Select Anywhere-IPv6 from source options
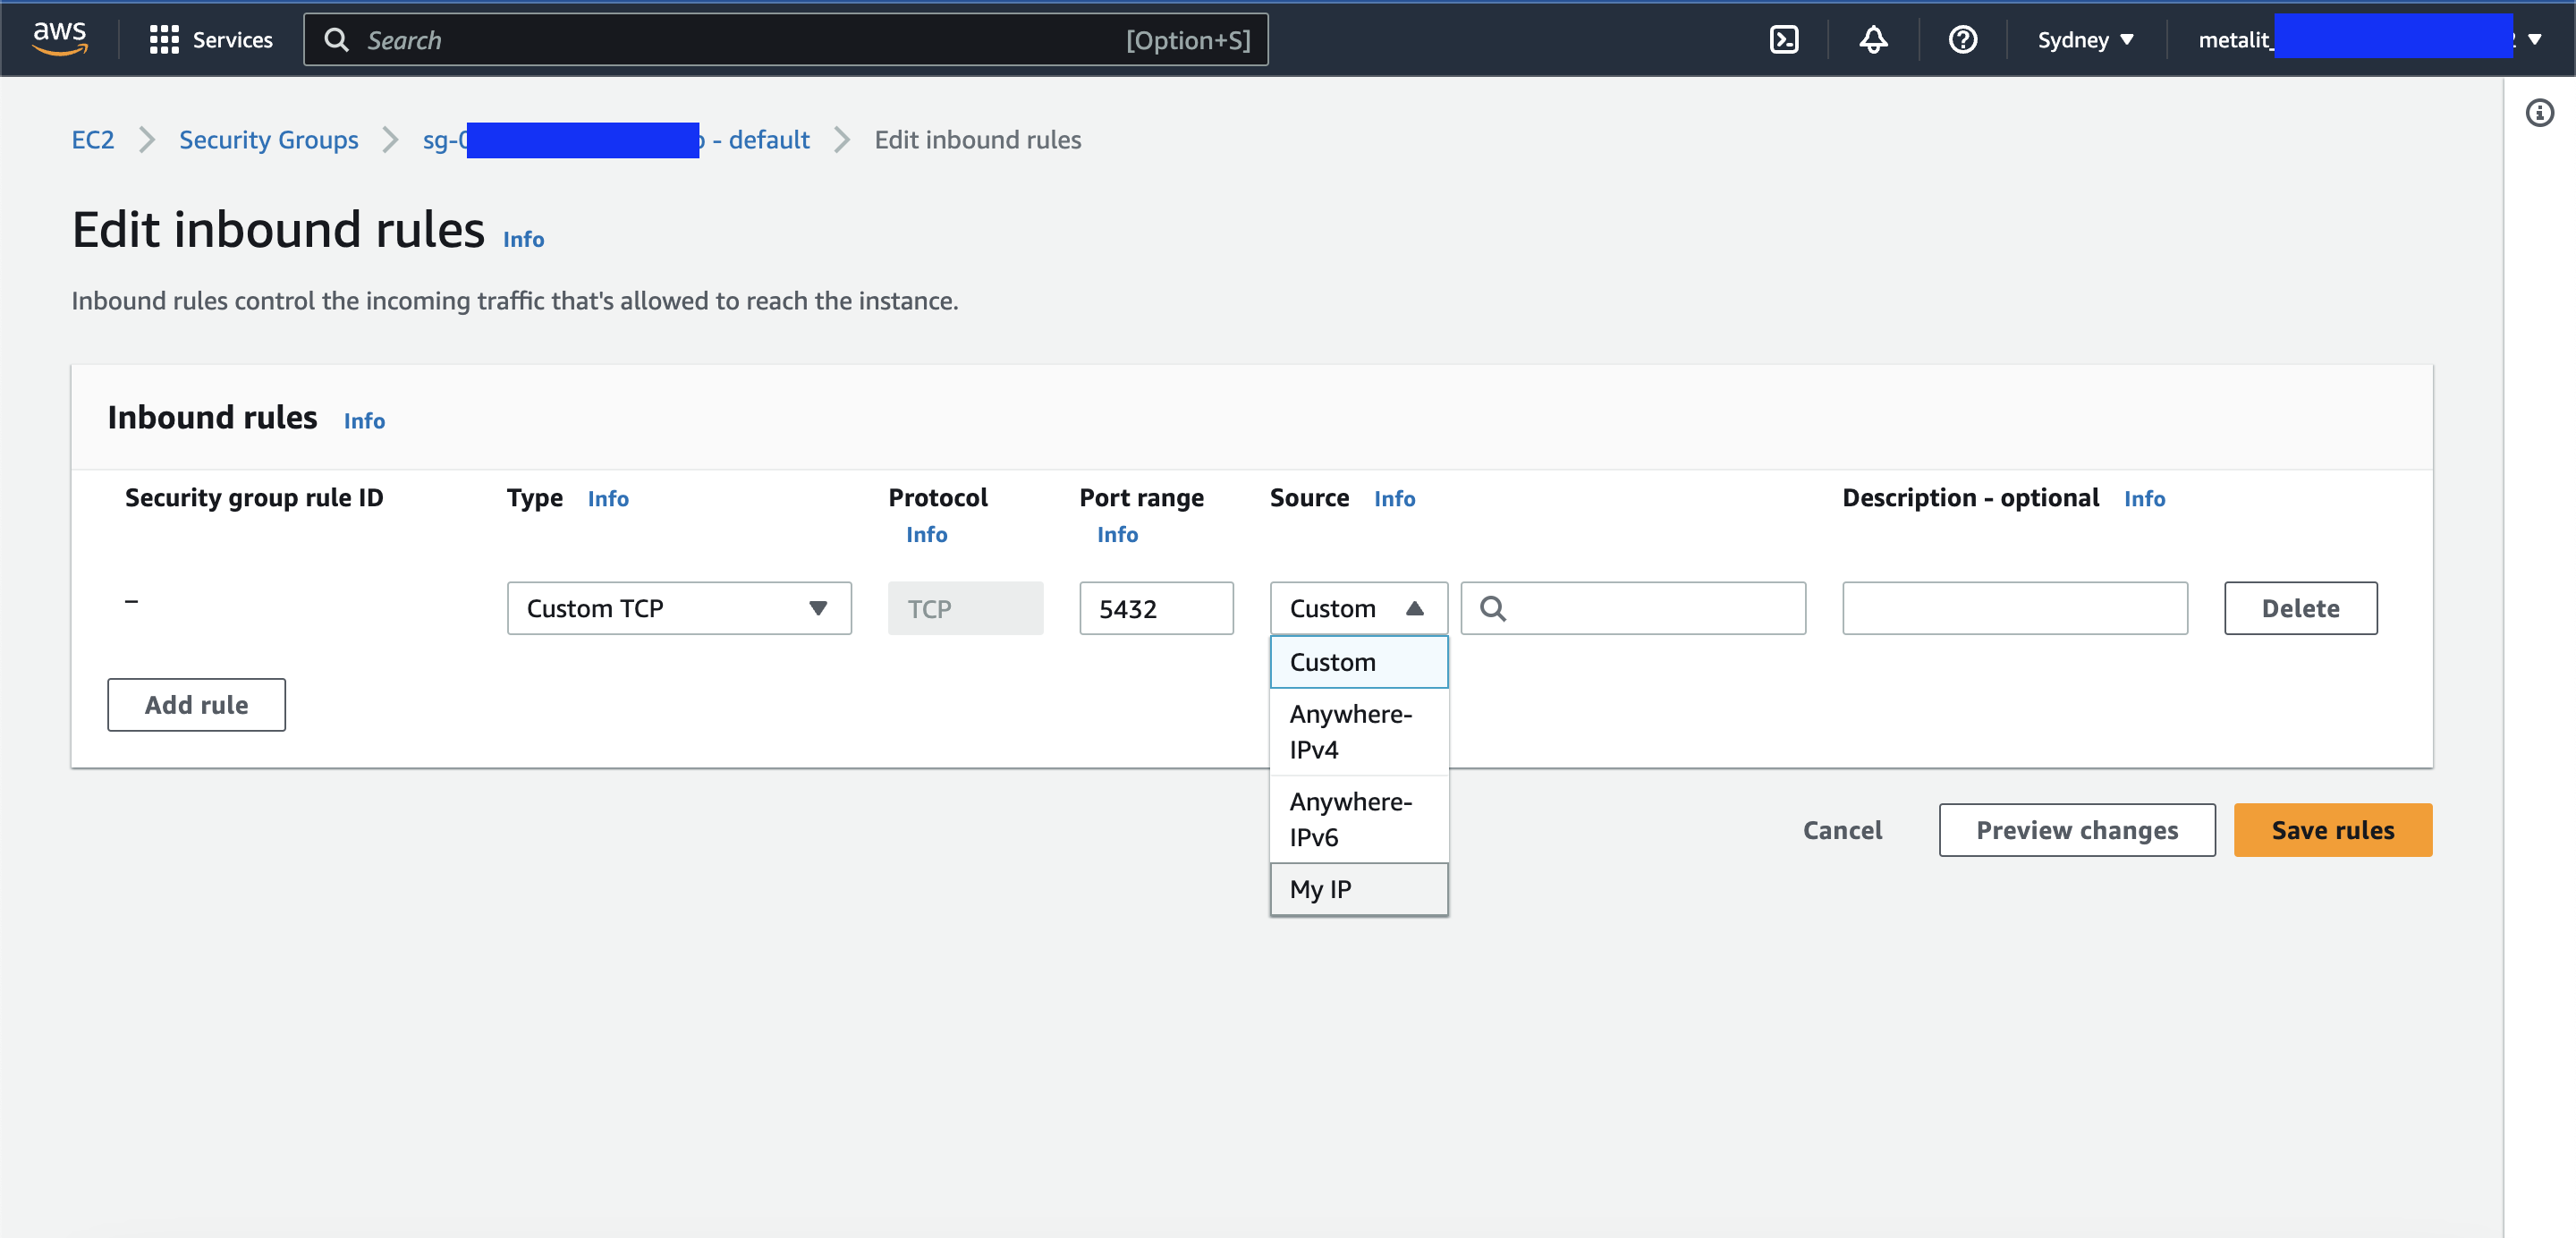2576x1238 pixels. pyautogui.click(x=1352, y=818)
